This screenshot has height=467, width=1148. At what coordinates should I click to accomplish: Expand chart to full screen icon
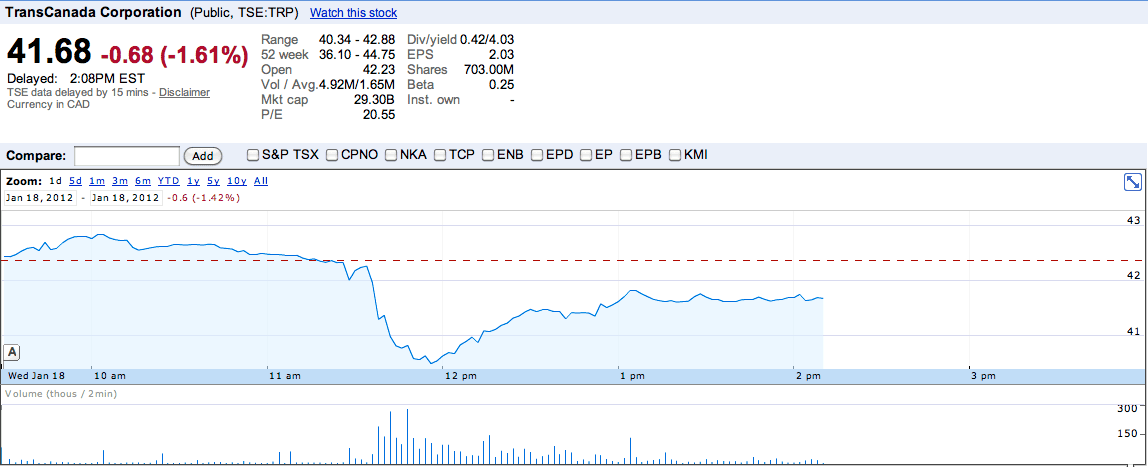(x=1133, y=182)
